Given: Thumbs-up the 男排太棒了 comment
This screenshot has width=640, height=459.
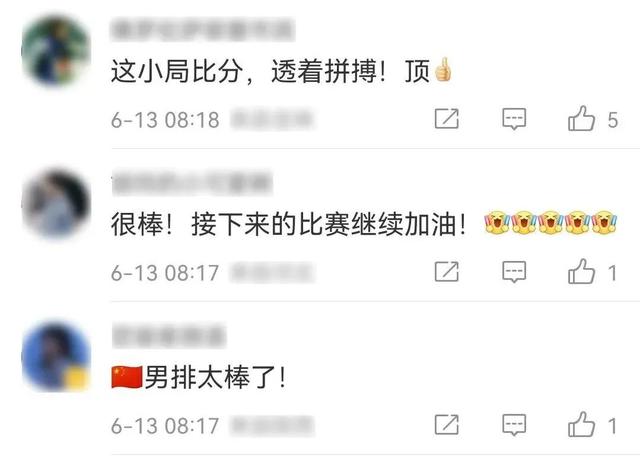Looking at the screenshot, I should [x=581, y=425].
